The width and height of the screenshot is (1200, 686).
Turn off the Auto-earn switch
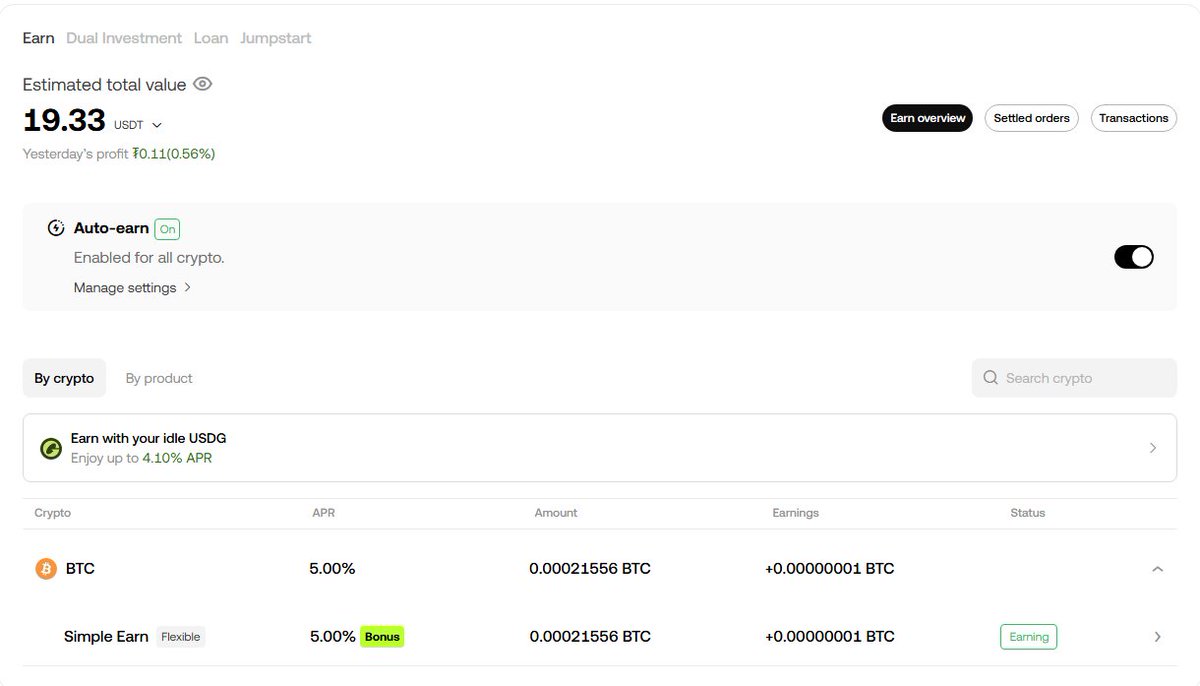click(x=1134, y=257)
